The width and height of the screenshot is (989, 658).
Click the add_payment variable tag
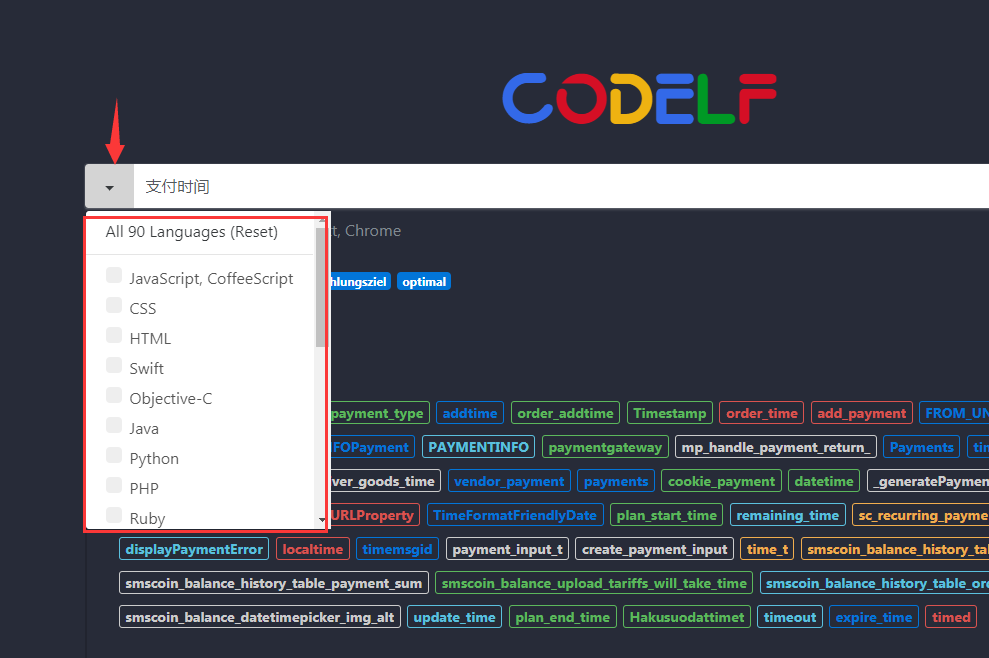point(862,413)
